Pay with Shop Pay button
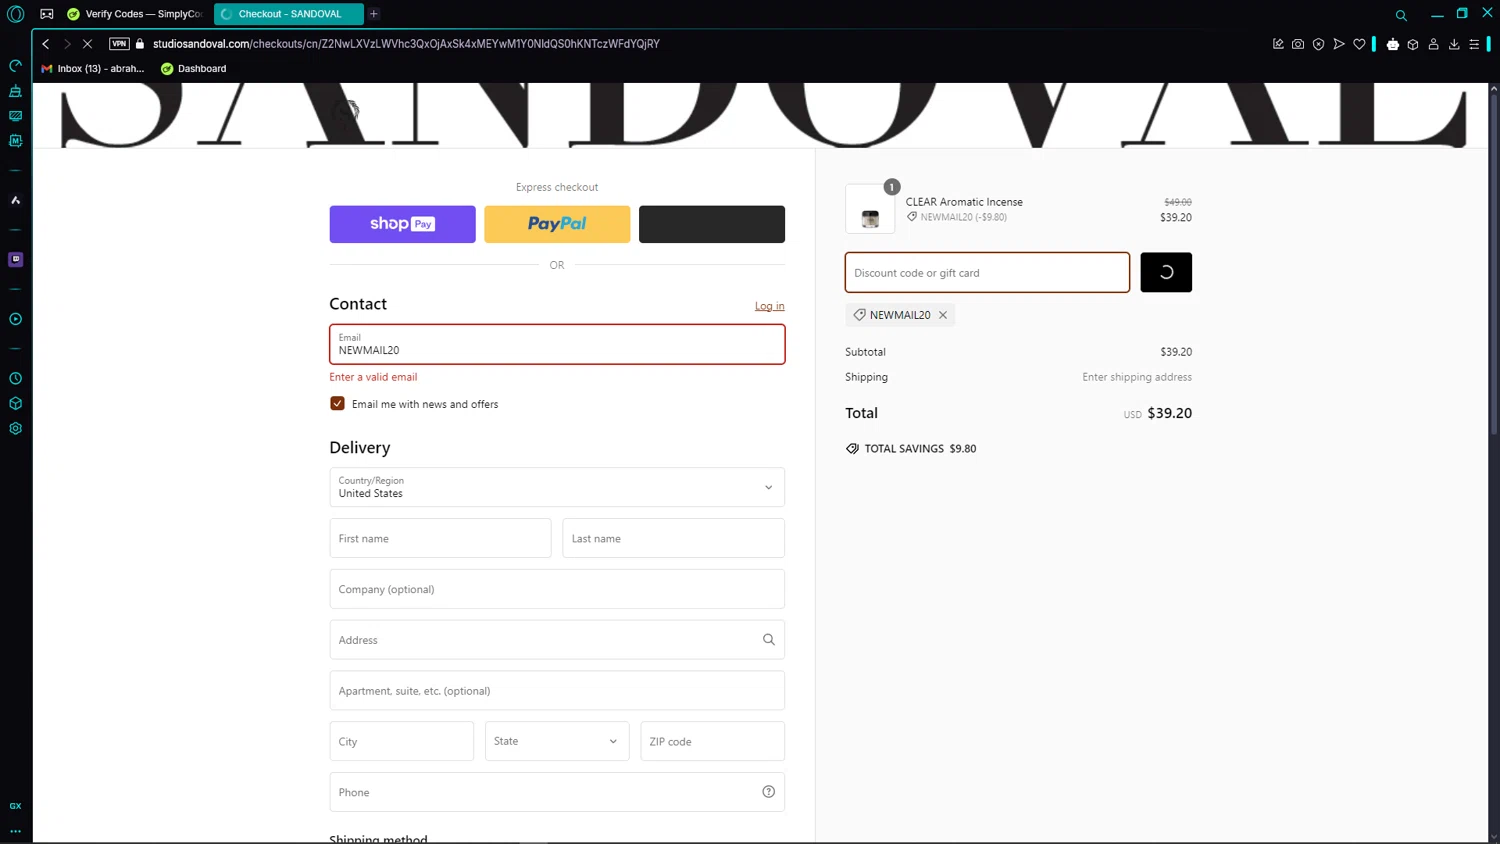1500x844 pixels. coord(402,224)
